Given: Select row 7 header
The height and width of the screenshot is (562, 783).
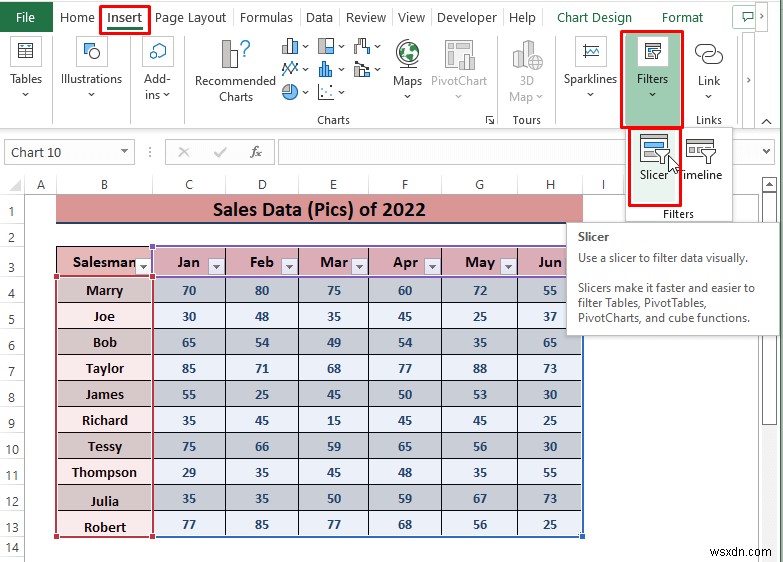Looking at the screenshot, I should [x=11, y=370].
